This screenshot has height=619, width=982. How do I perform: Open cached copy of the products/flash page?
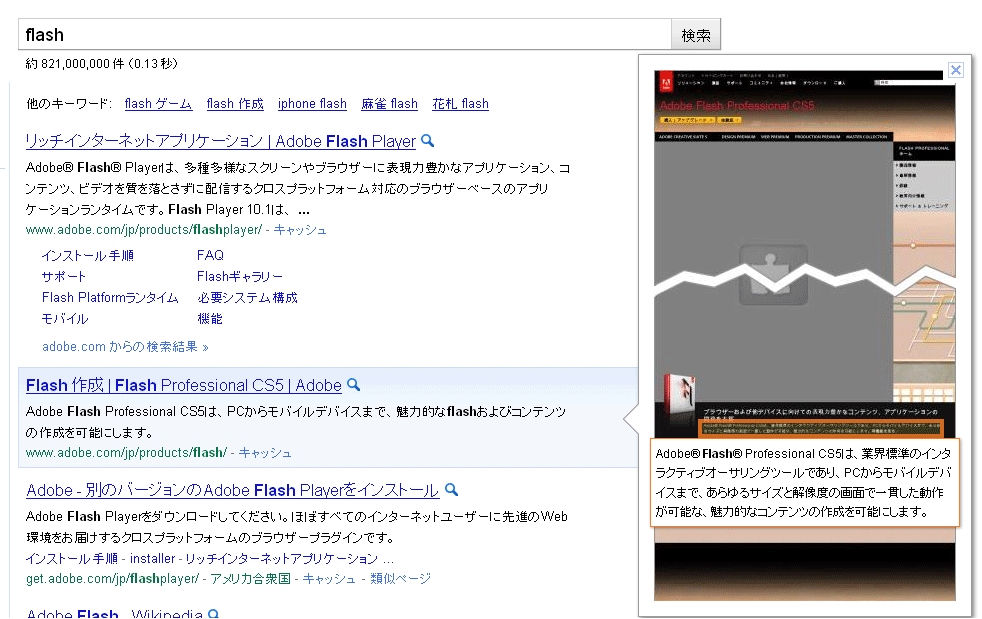pyautogui.click(x=265, y=452)
